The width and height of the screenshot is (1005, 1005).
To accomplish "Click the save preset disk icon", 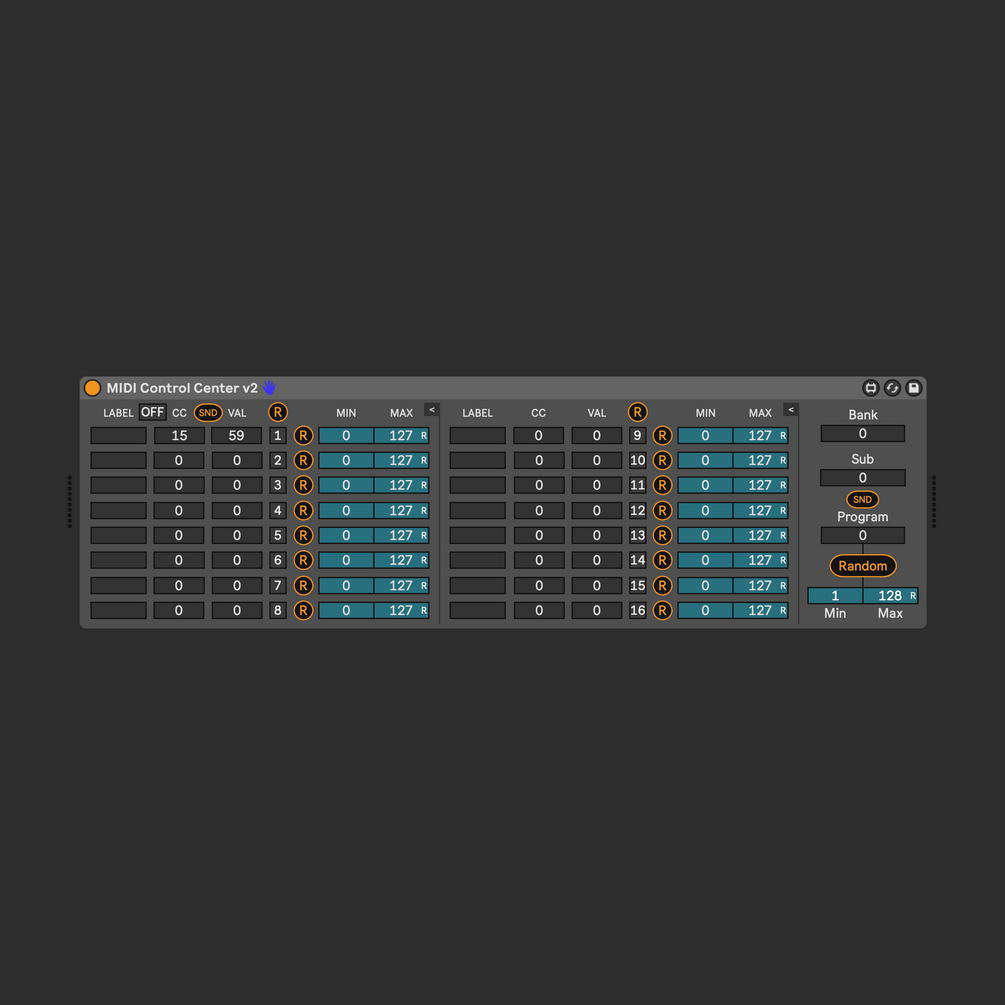I will click(x=913, y=388).
